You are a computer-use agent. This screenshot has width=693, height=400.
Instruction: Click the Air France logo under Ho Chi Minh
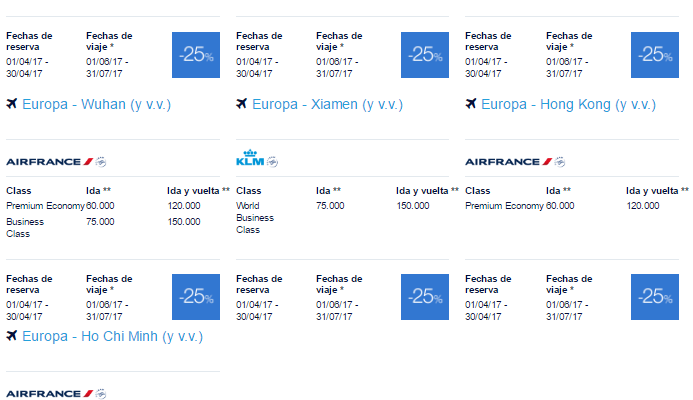pyautogui.click(x=50, y=393)
